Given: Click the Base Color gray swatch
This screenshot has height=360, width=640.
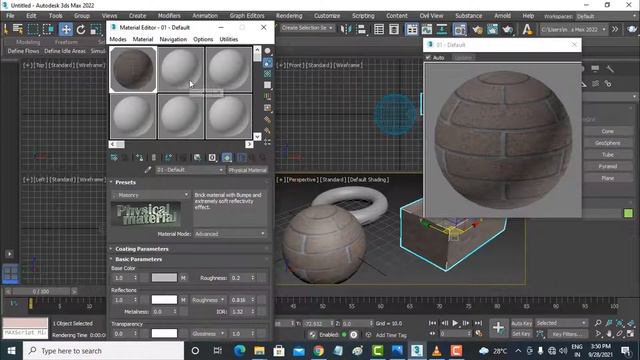Looking at the screenshot, I should (x=164, y=278).
